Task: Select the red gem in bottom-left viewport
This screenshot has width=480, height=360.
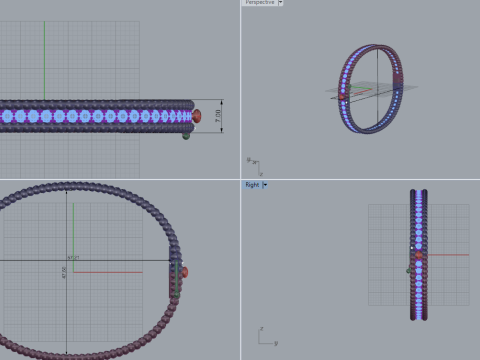Action: [184, 272]
